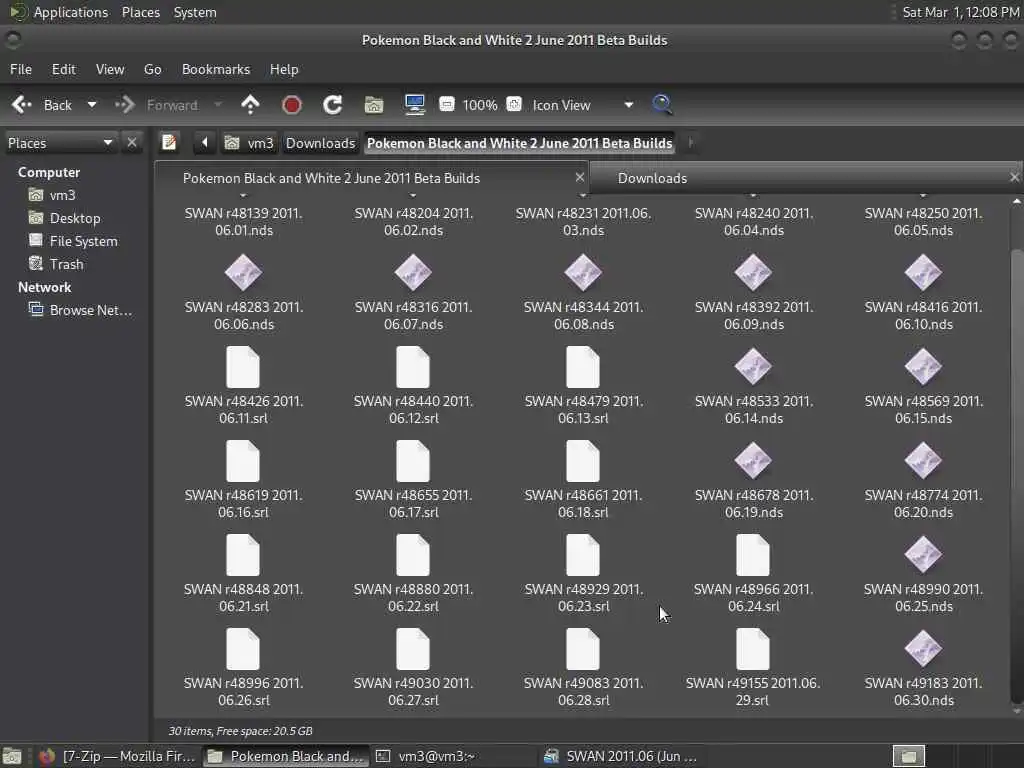Image resolution: width=1024 pixels, height=768 pixels.
Task: Open the Bookmarks menu
Action: 216,69
